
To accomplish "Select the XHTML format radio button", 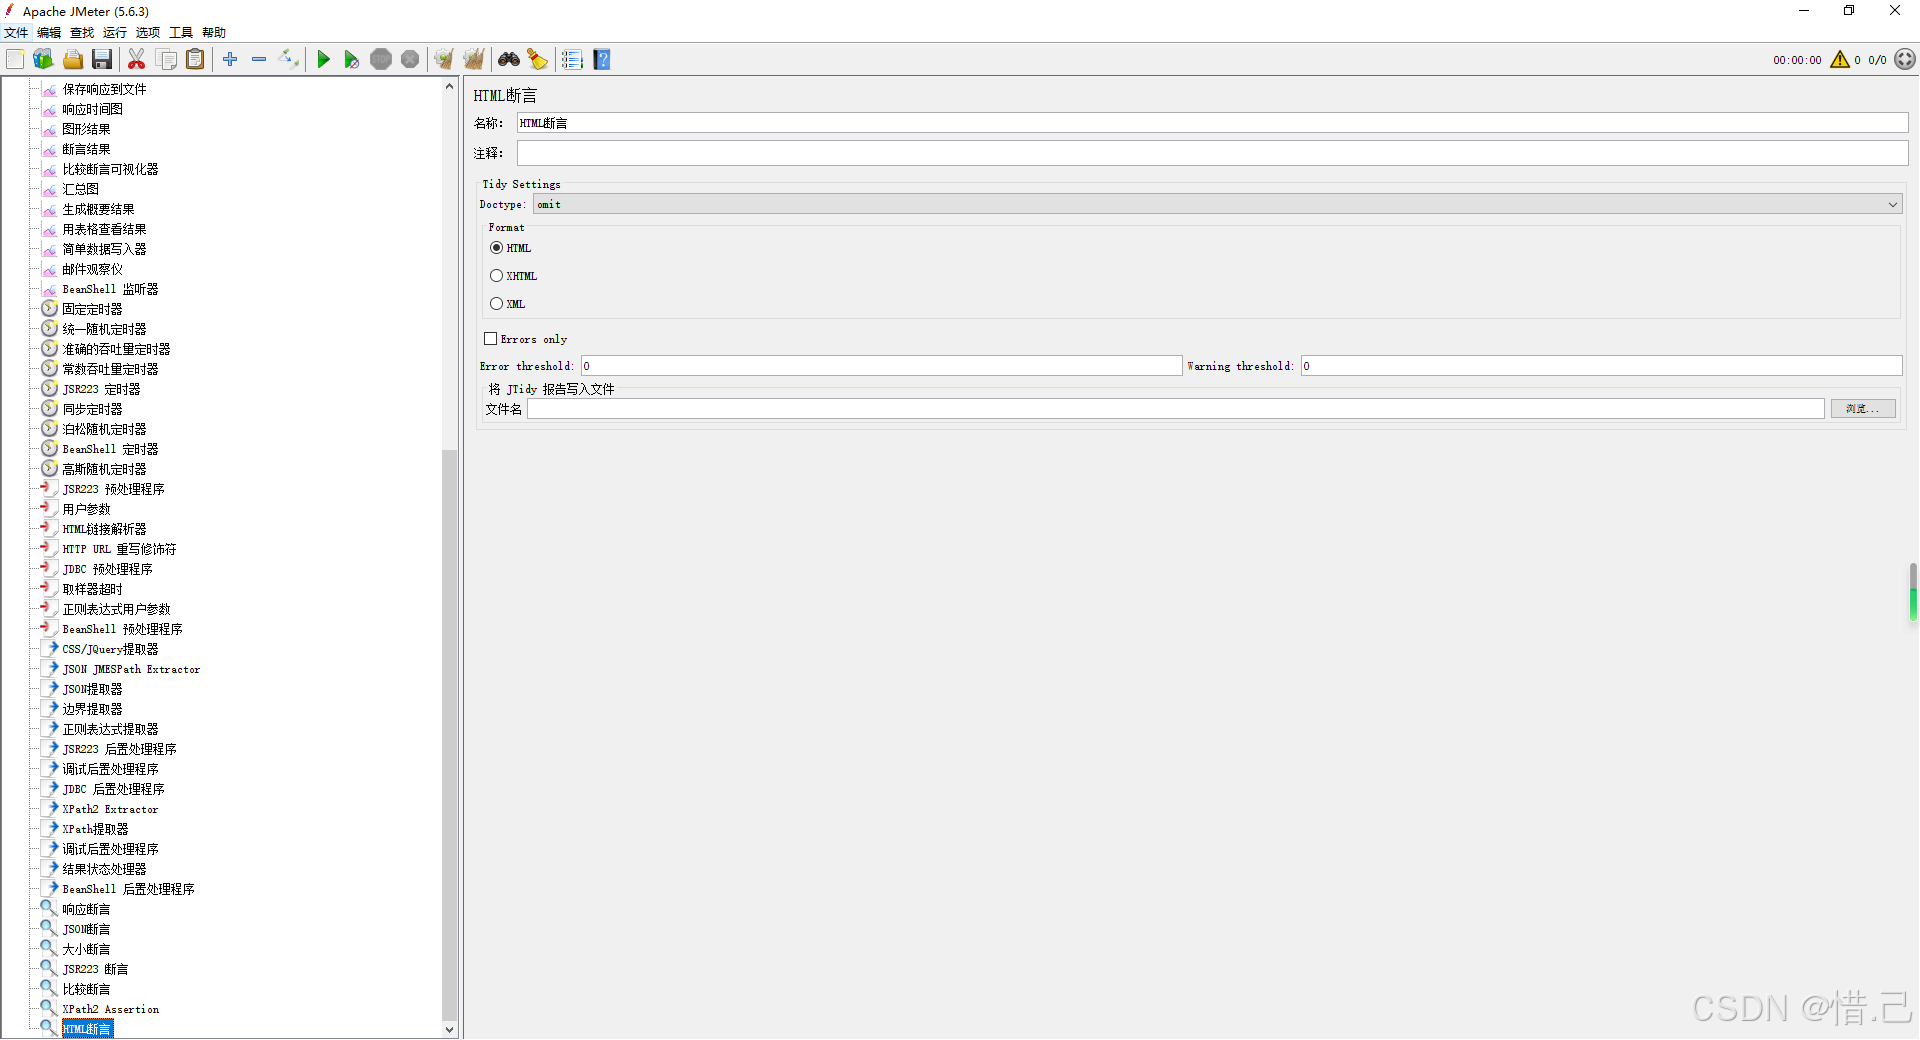I will coord(497,276).
